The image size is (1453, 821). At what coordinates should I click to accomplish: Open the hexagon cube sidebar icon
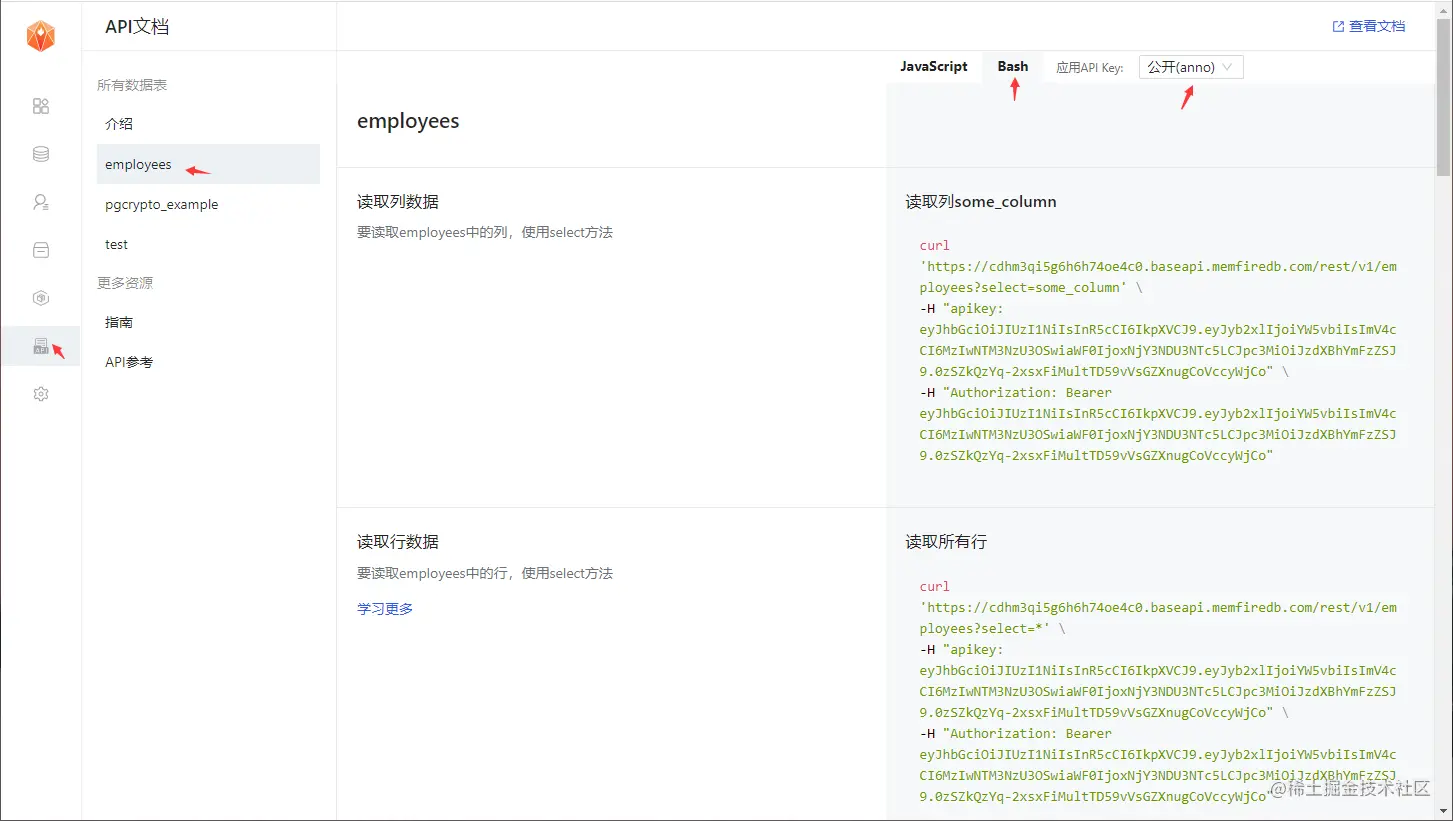[41, 298]
